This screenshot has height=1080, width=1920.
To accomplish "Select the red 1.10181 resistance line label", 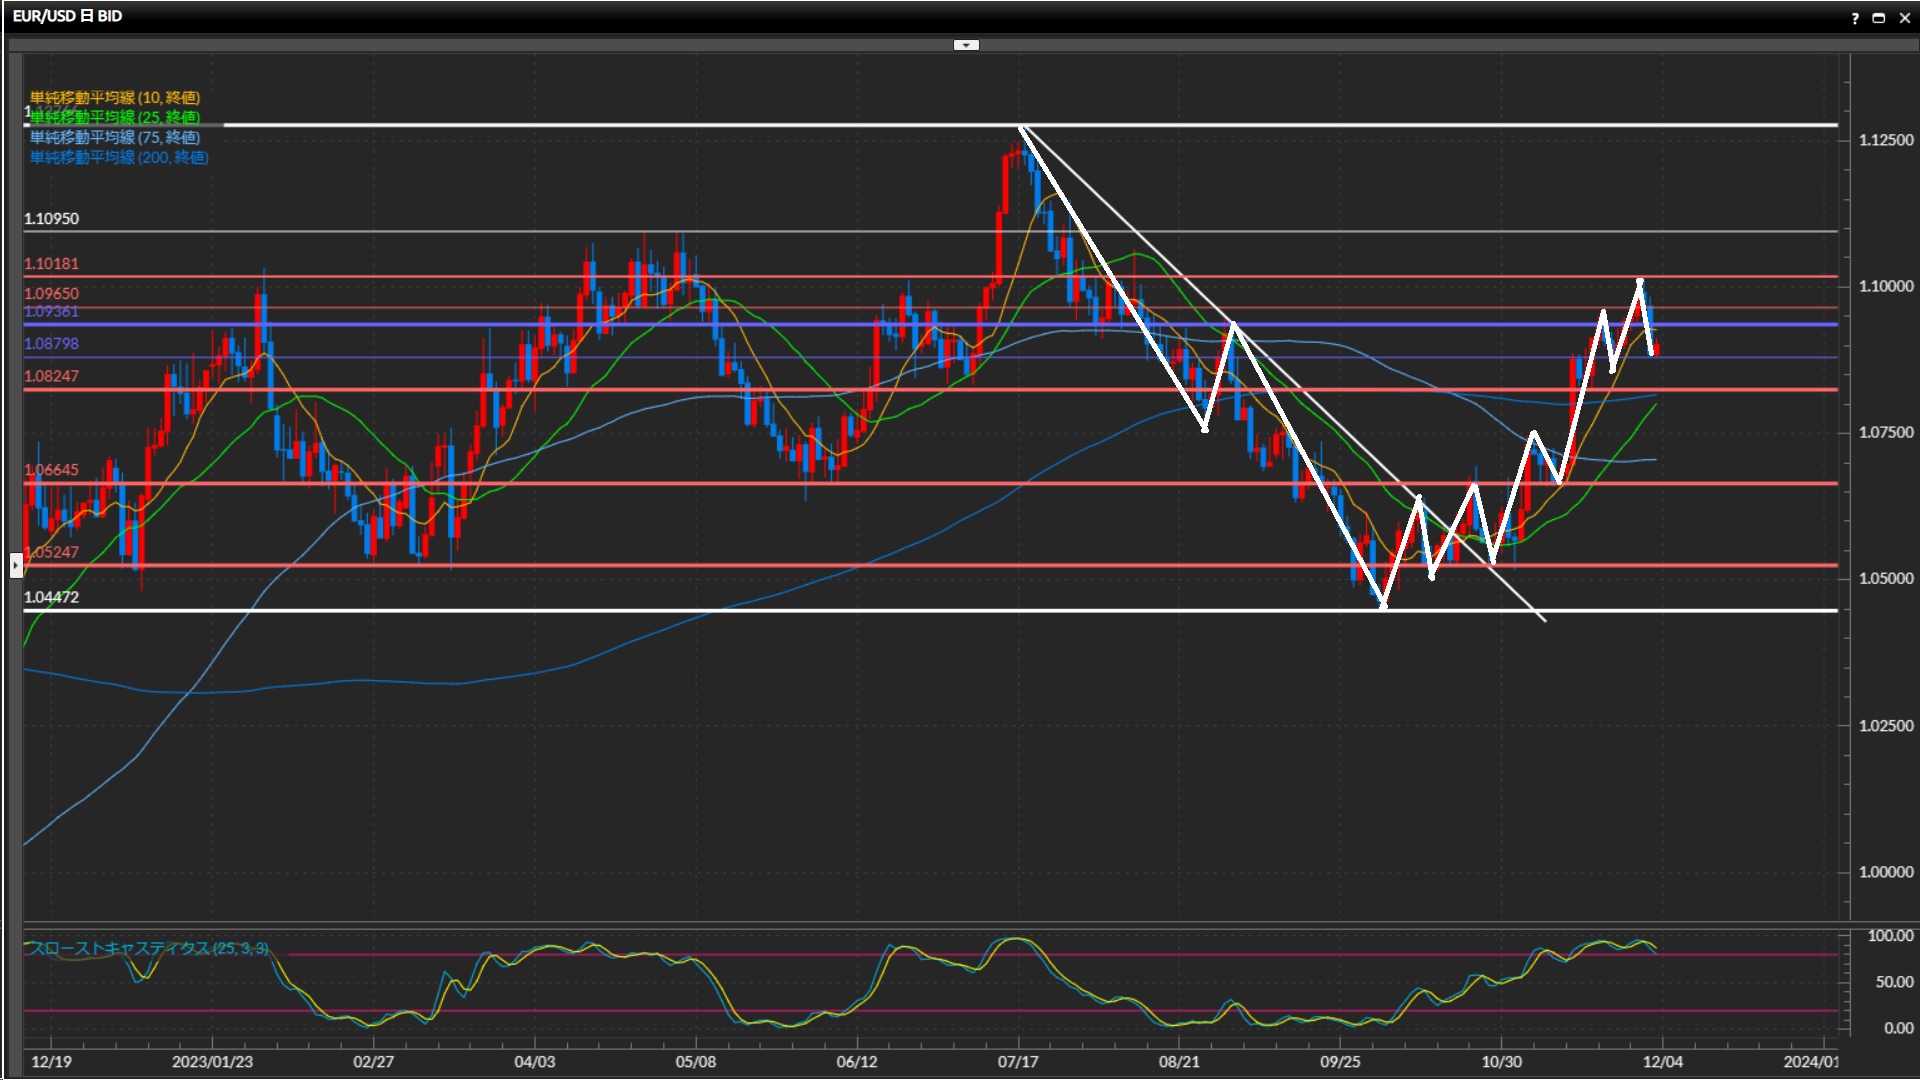I will tap(51, 264).
